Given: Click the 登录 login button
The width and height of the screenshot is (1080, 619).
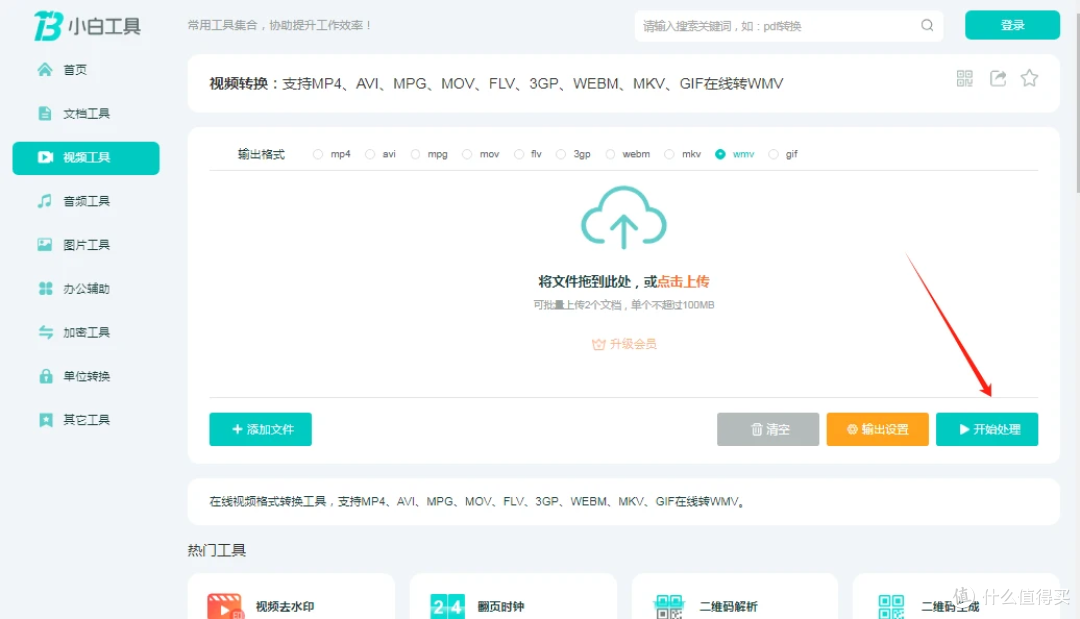Looking at the screenshot, I should (x=1012, y=25).
